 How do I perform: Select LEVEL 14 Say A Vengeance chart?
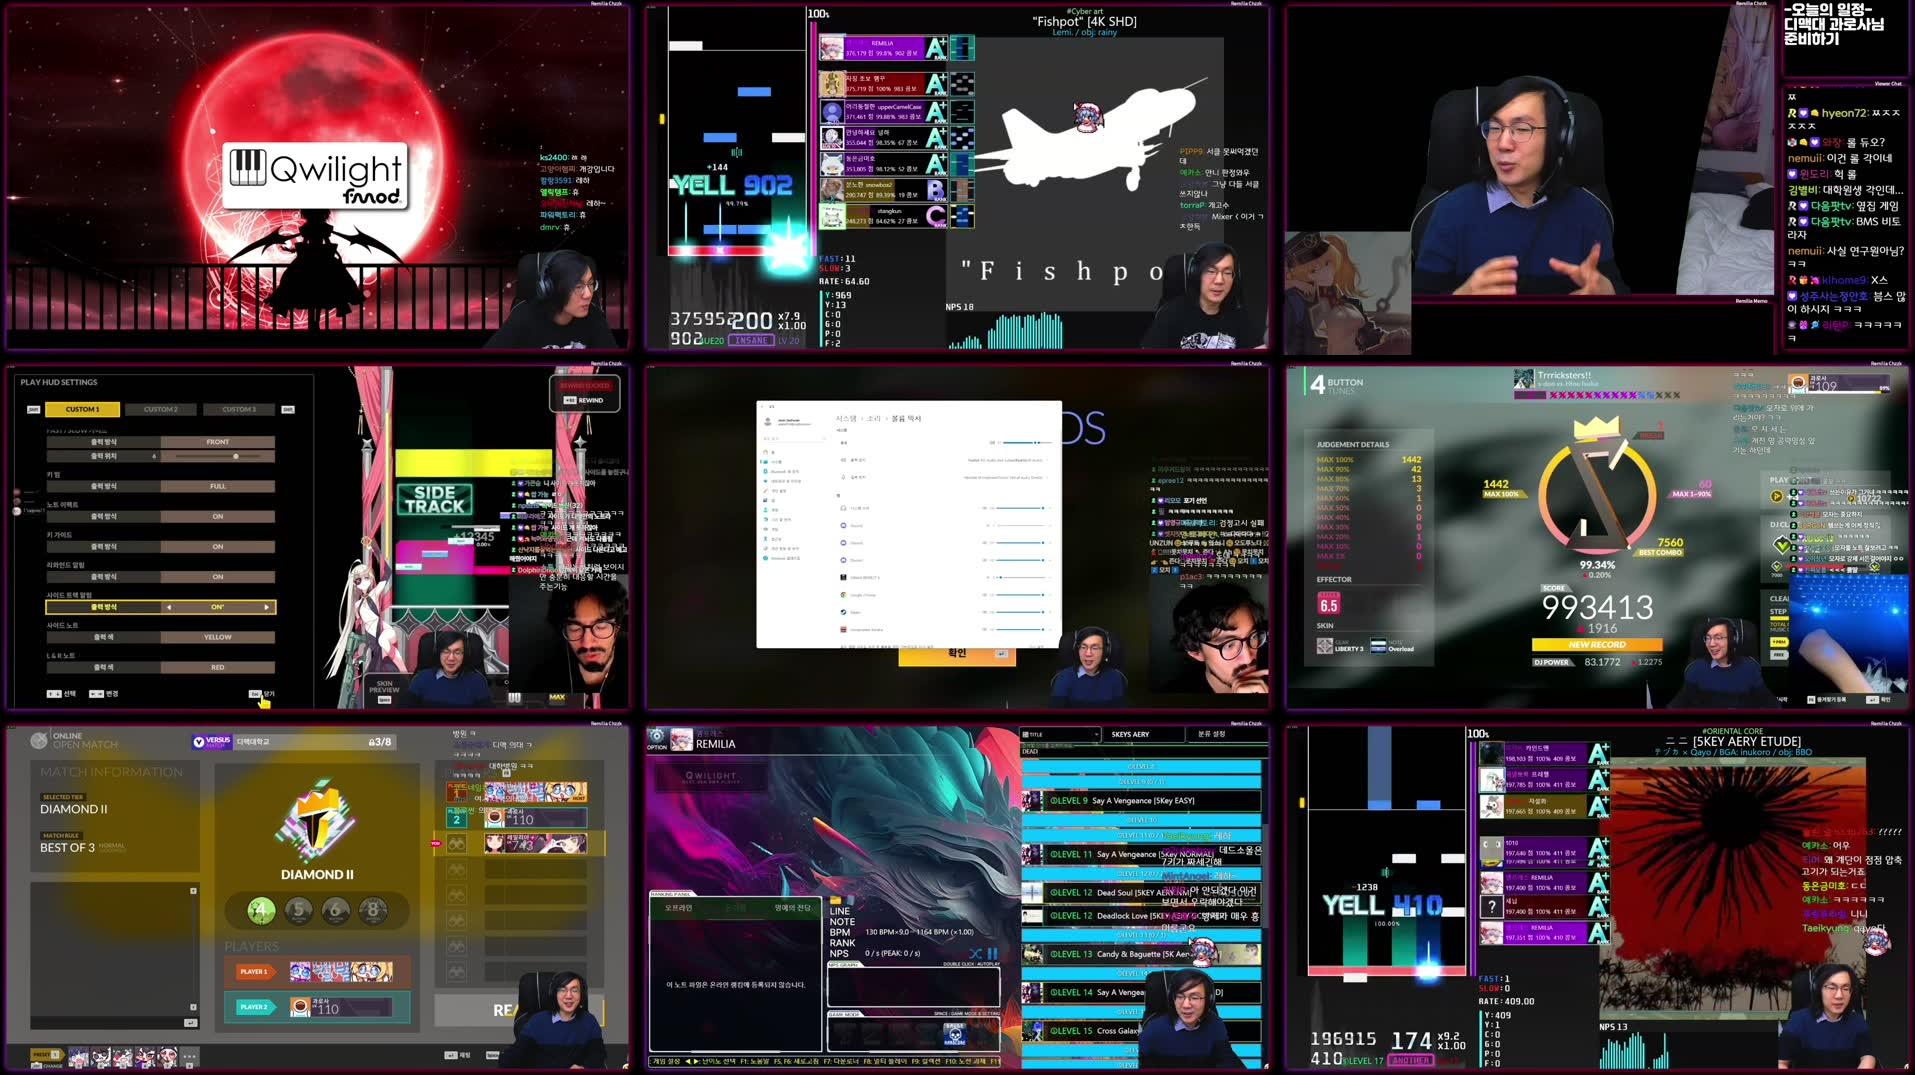(x=1141, y=992)
